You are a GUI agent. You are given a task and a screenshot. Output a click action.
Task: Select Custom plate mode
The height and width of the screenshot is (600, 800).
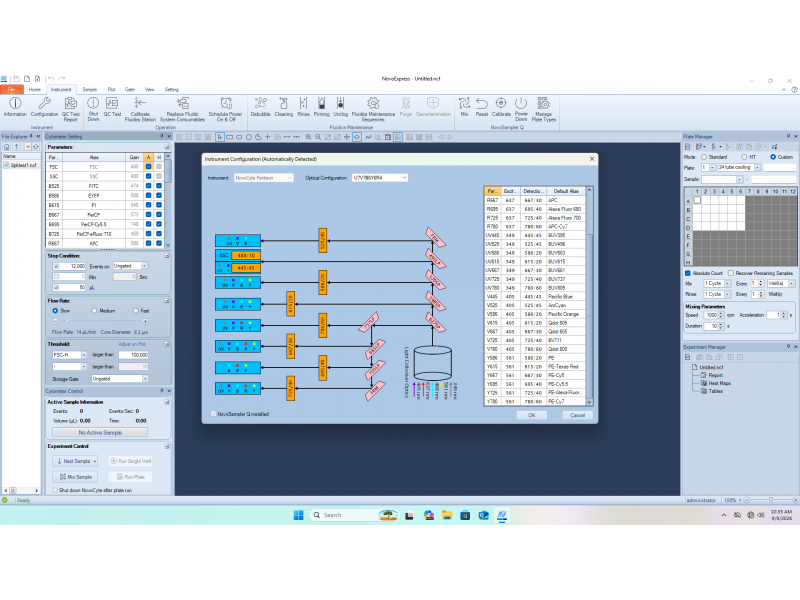coord(773,157)
